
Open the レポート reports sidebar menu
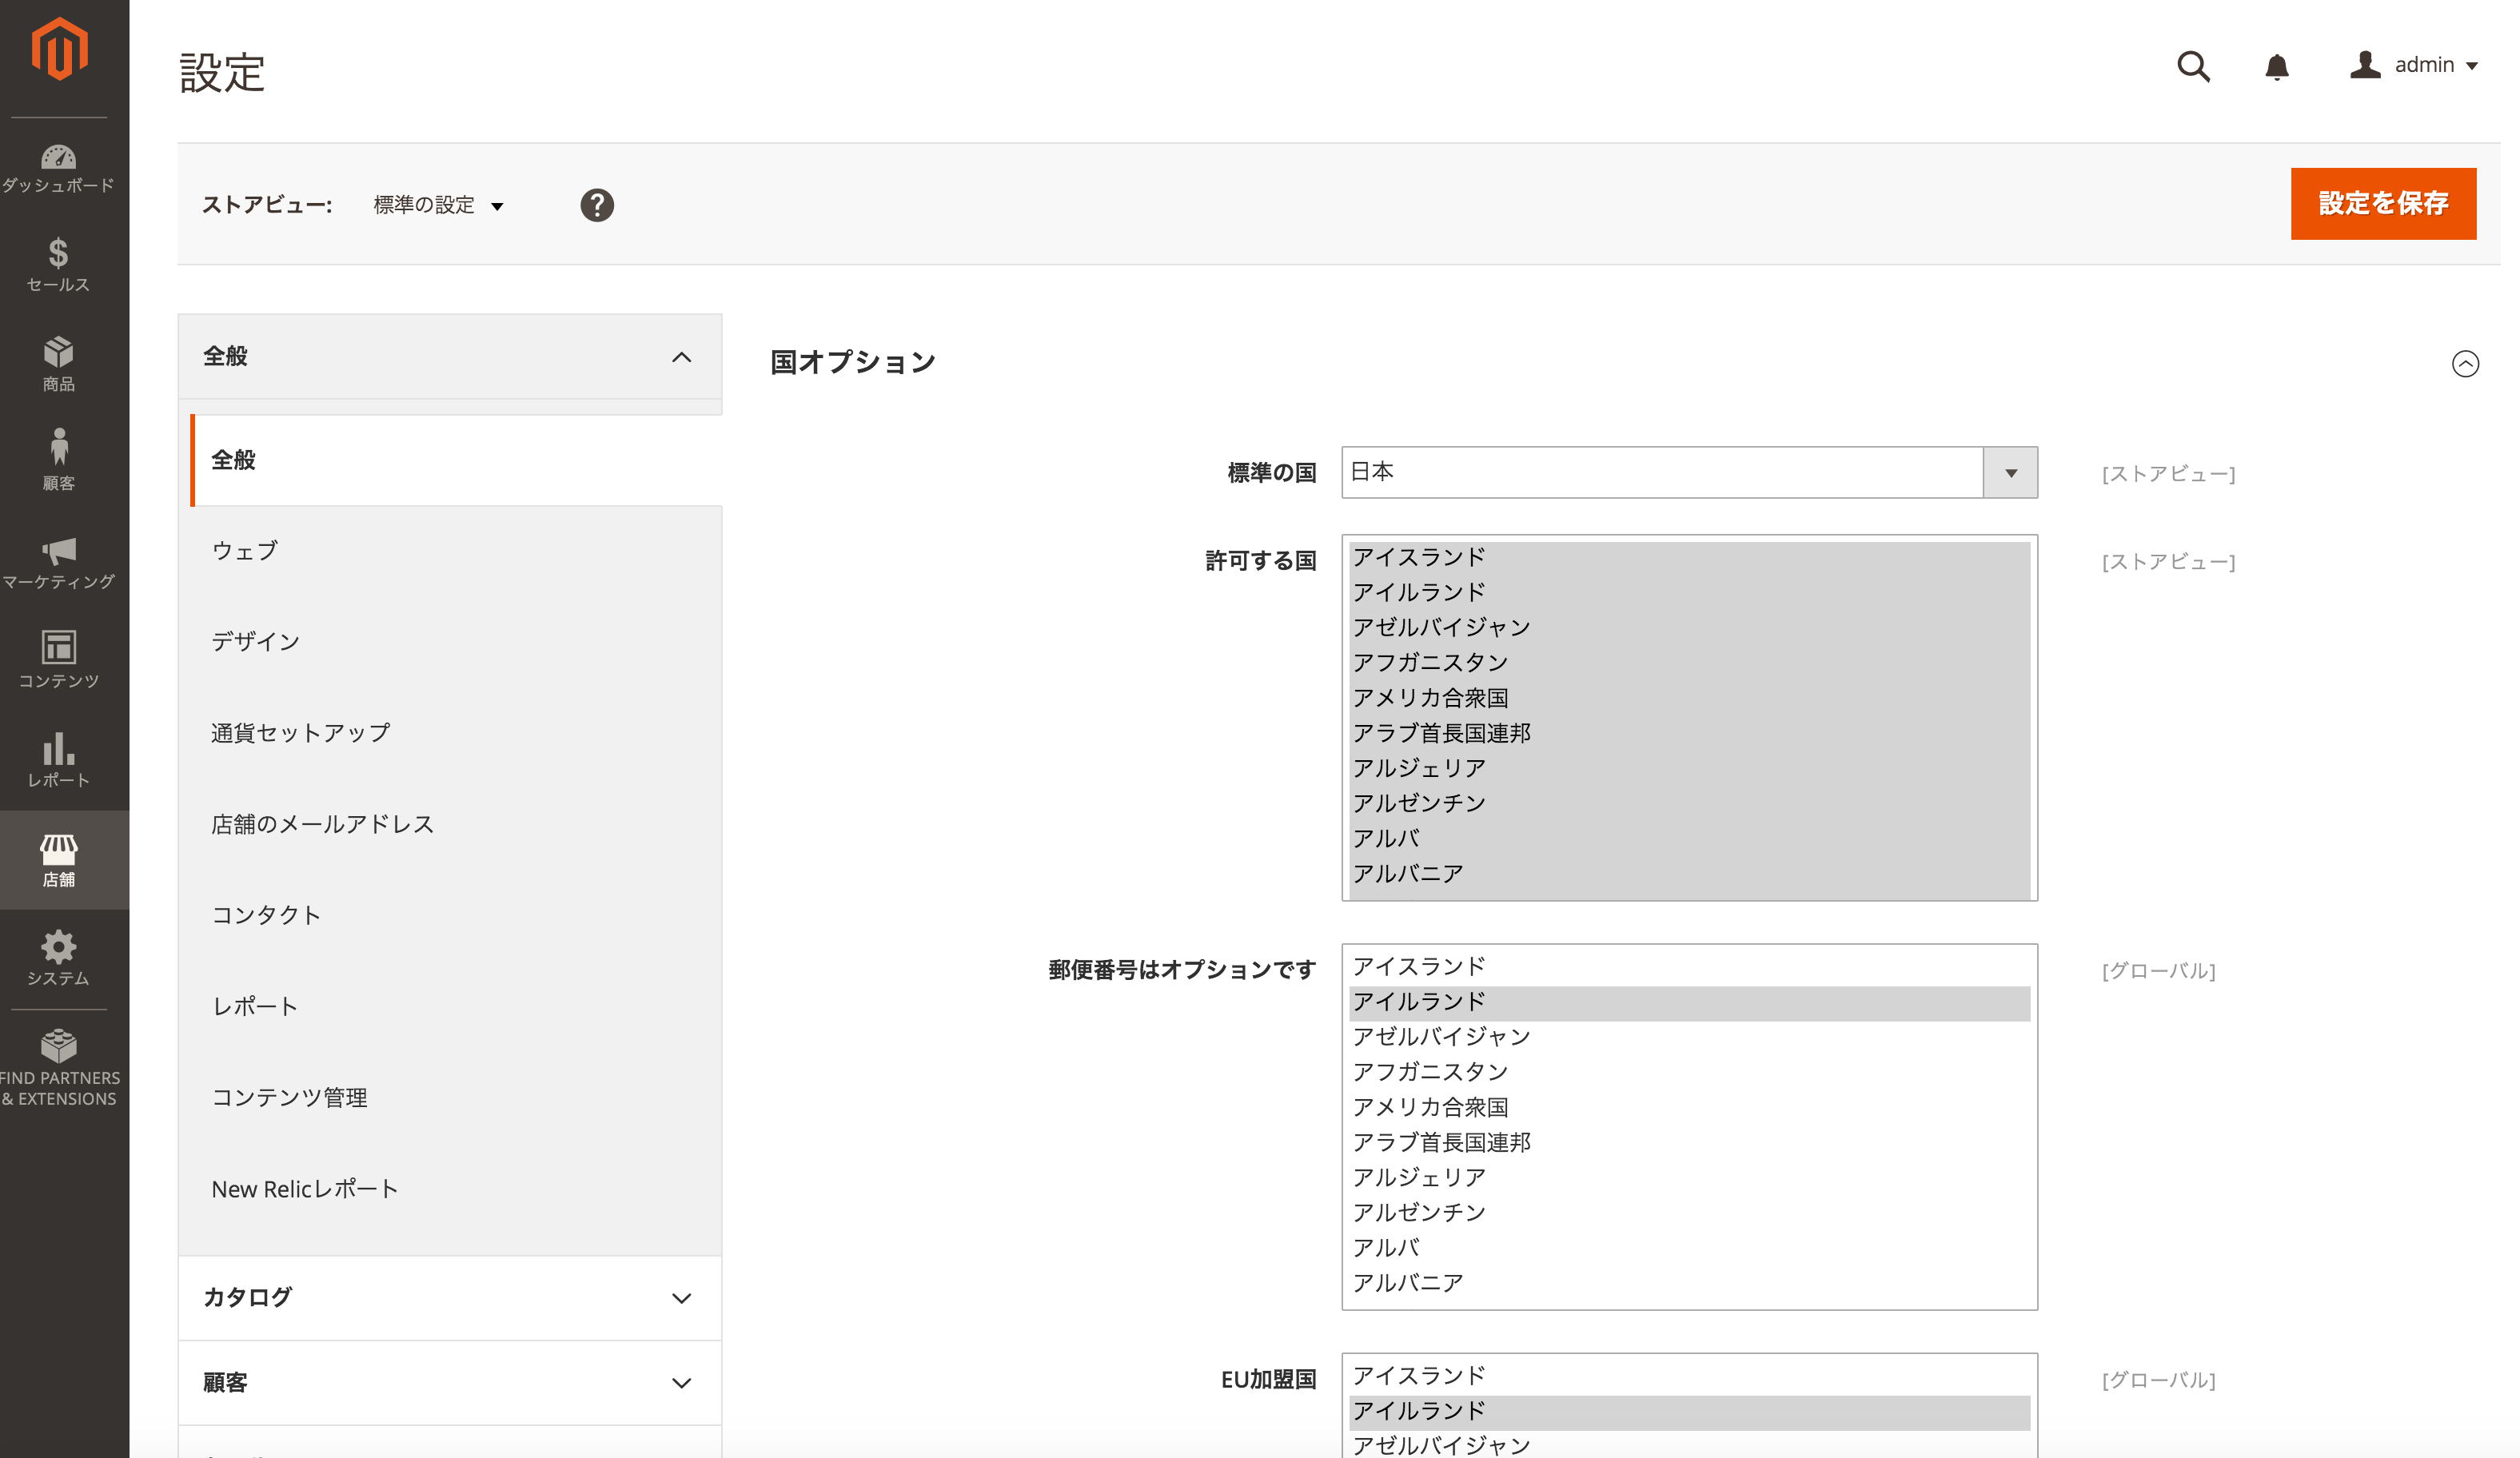click(58, 760)
